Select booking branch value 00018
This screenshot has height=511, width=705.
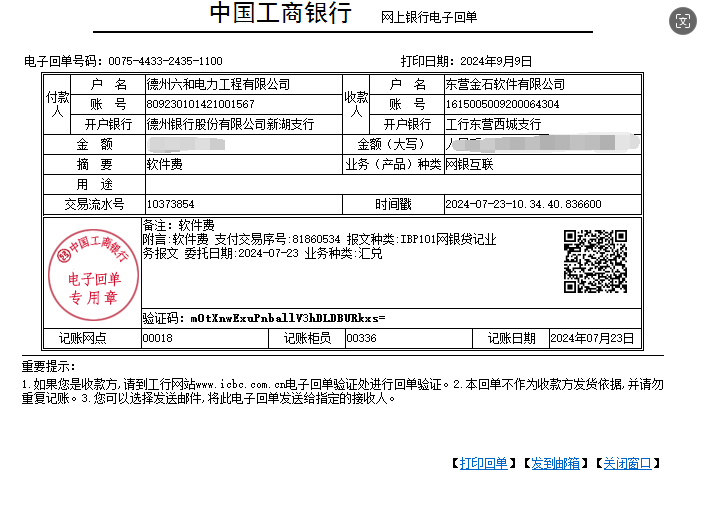[157, 338]
